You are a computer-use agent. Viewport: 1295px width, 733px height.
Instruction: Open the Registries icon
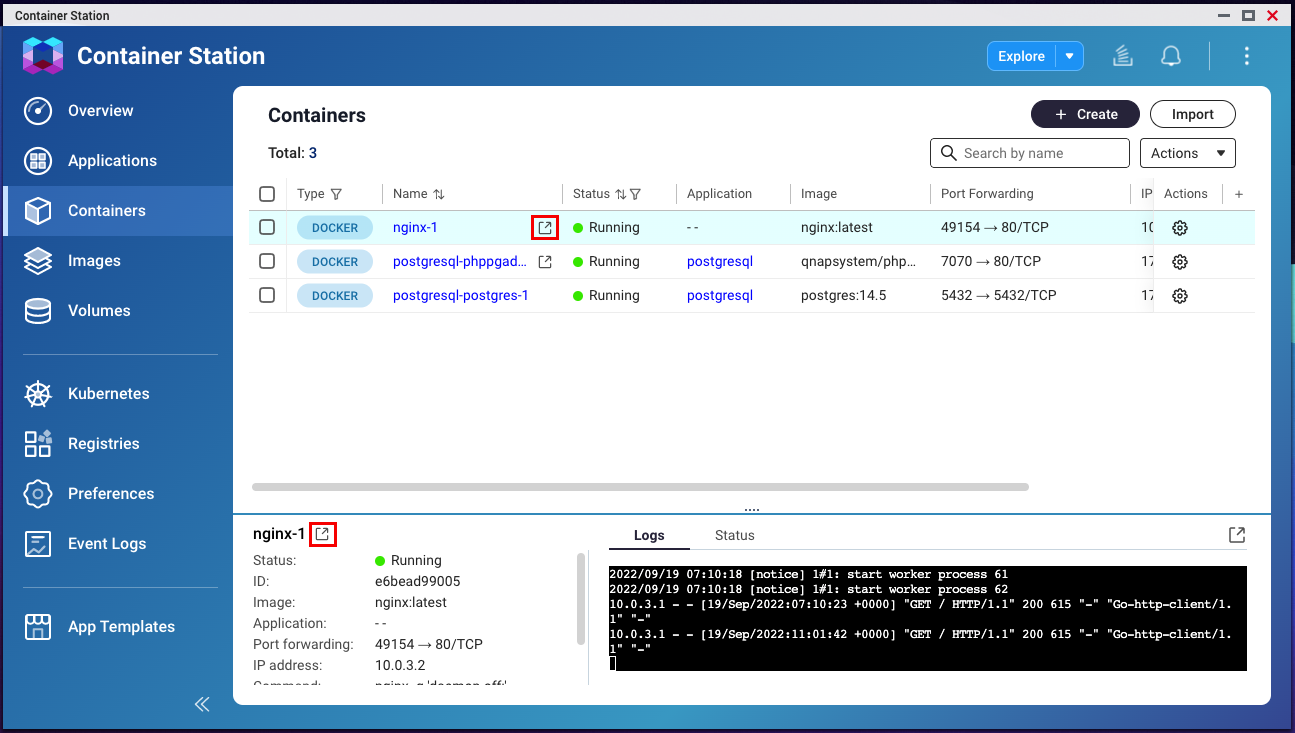[x=38, y=444]
